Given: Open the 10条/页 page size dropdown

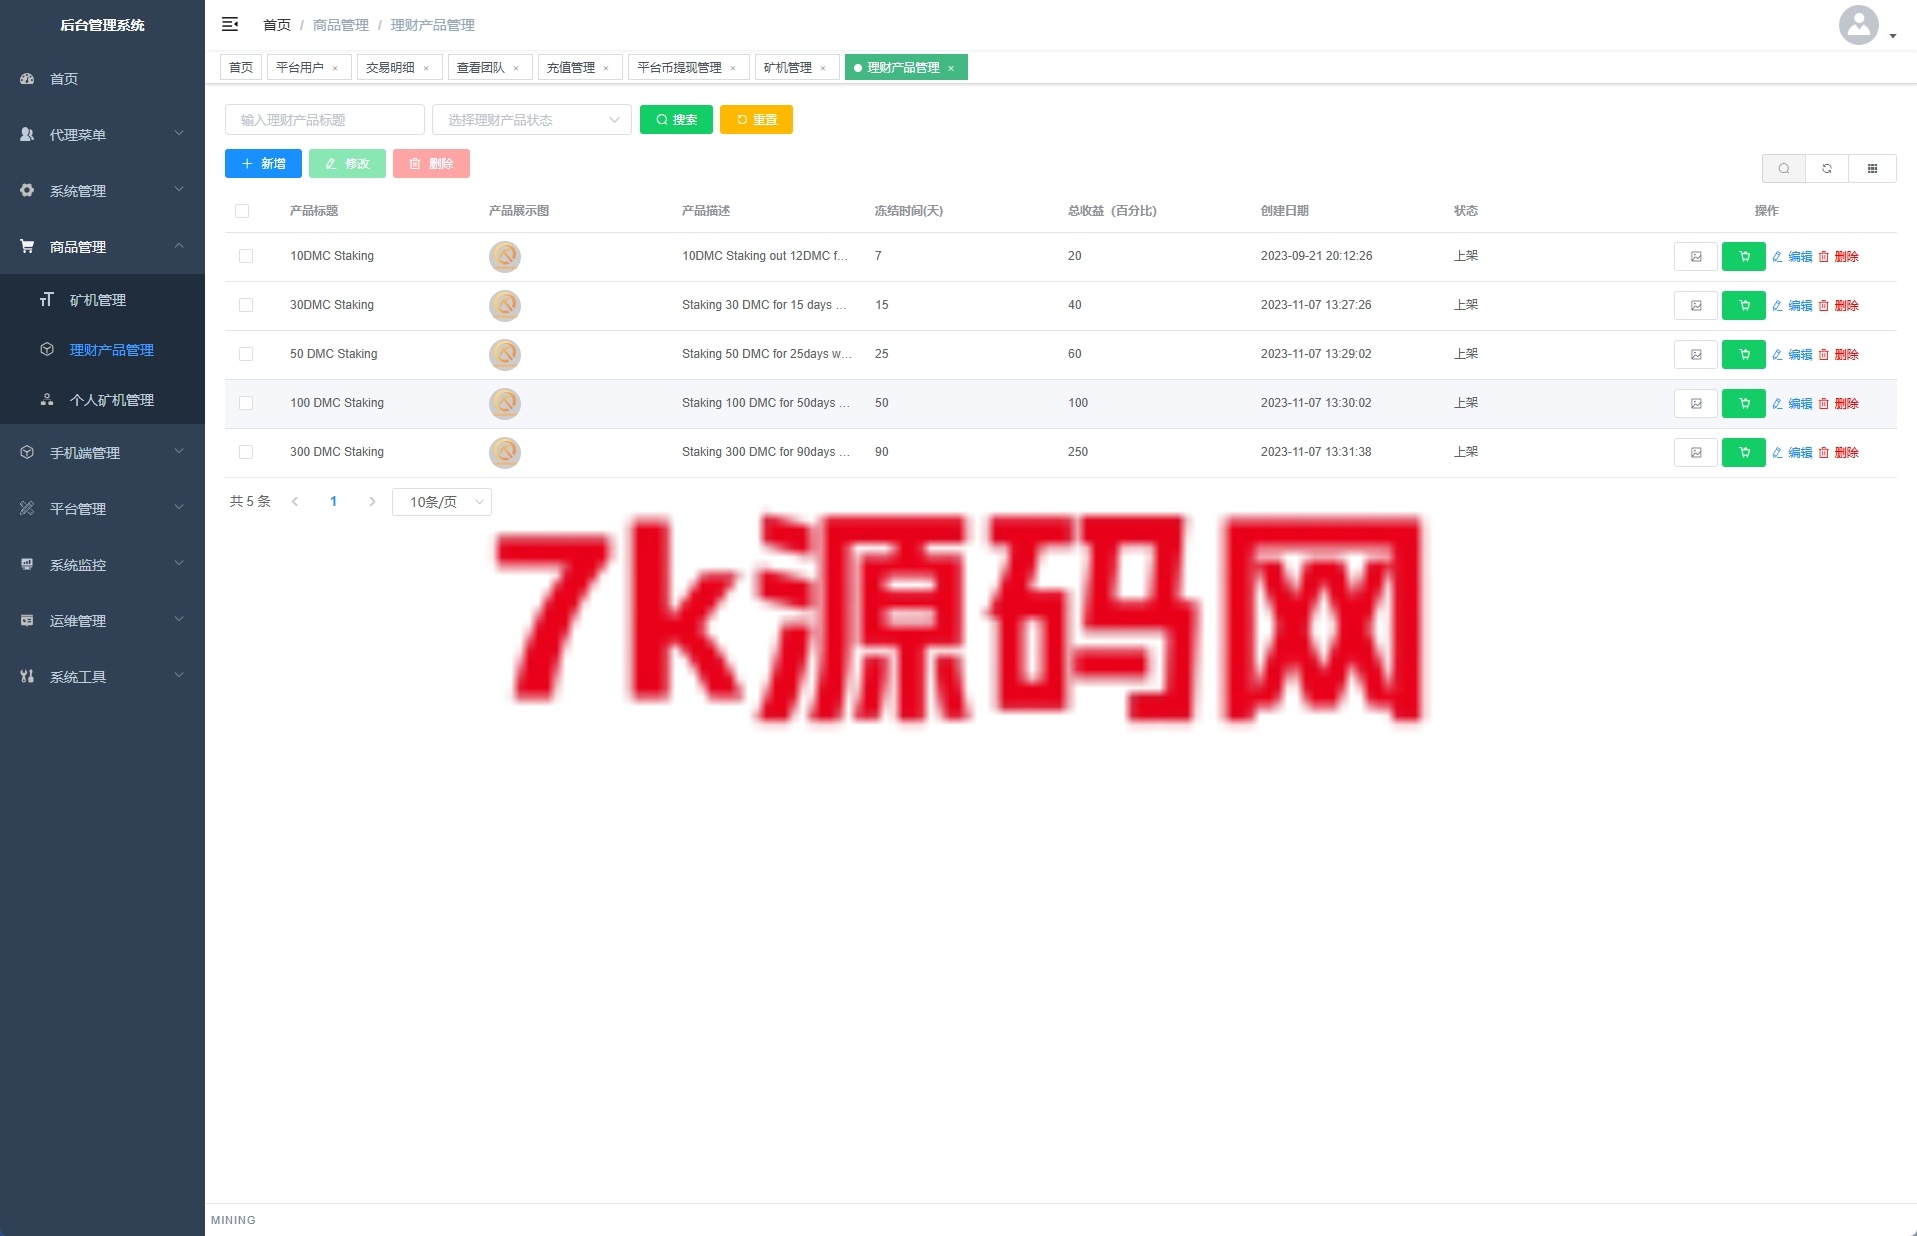Looking at the screenshot, I should [x=442, y=502].
